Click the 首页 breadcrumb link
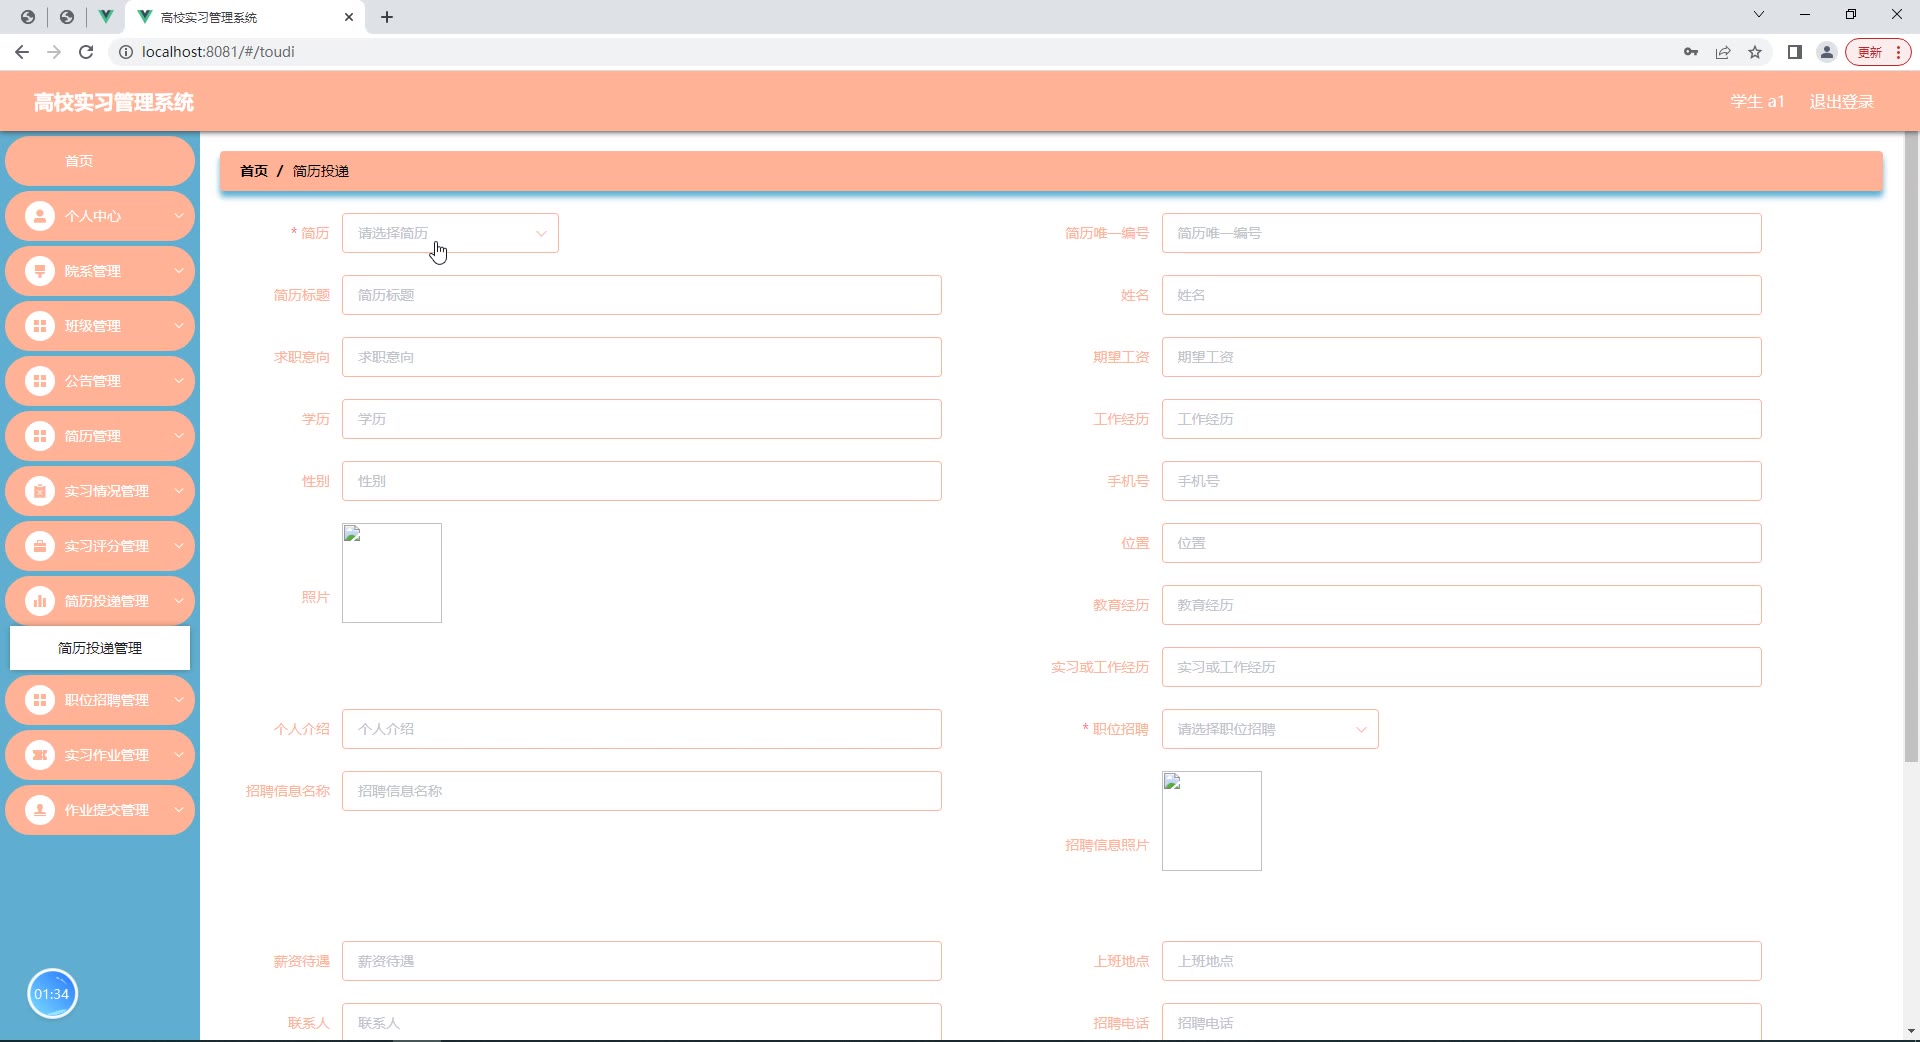 tap(254, 171)
